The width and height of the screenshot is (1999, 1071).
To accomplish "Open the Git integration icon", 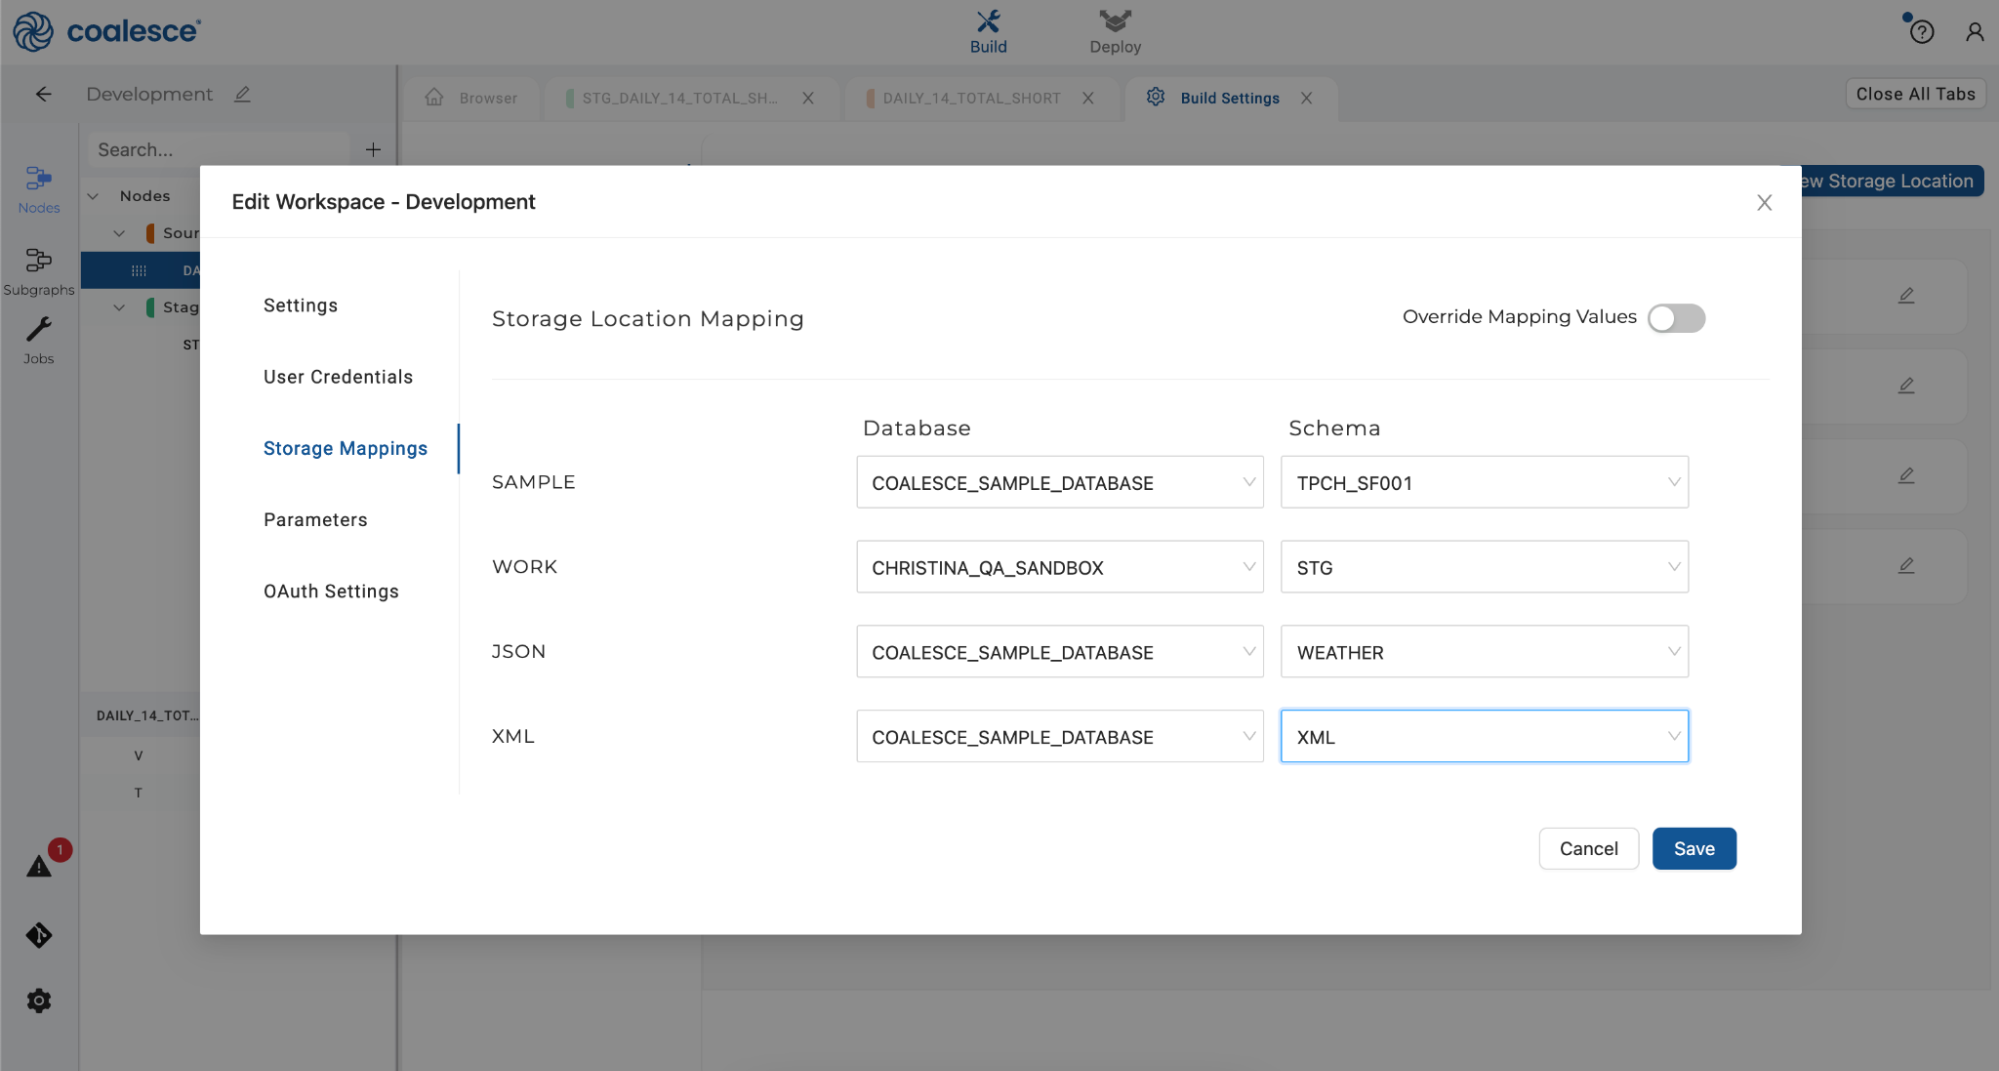I will coord(39,935).
